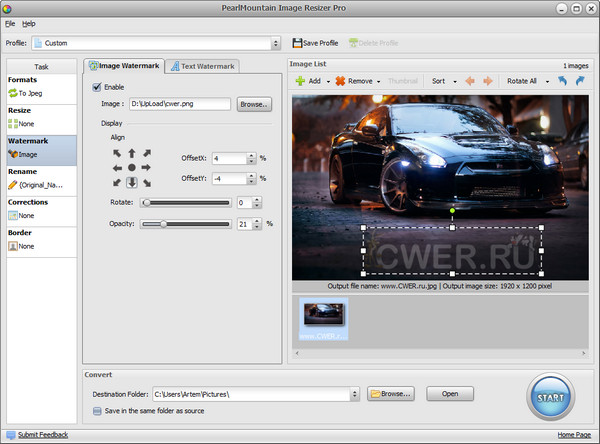Select the car thumbnail in the image list

click(324, 315)
